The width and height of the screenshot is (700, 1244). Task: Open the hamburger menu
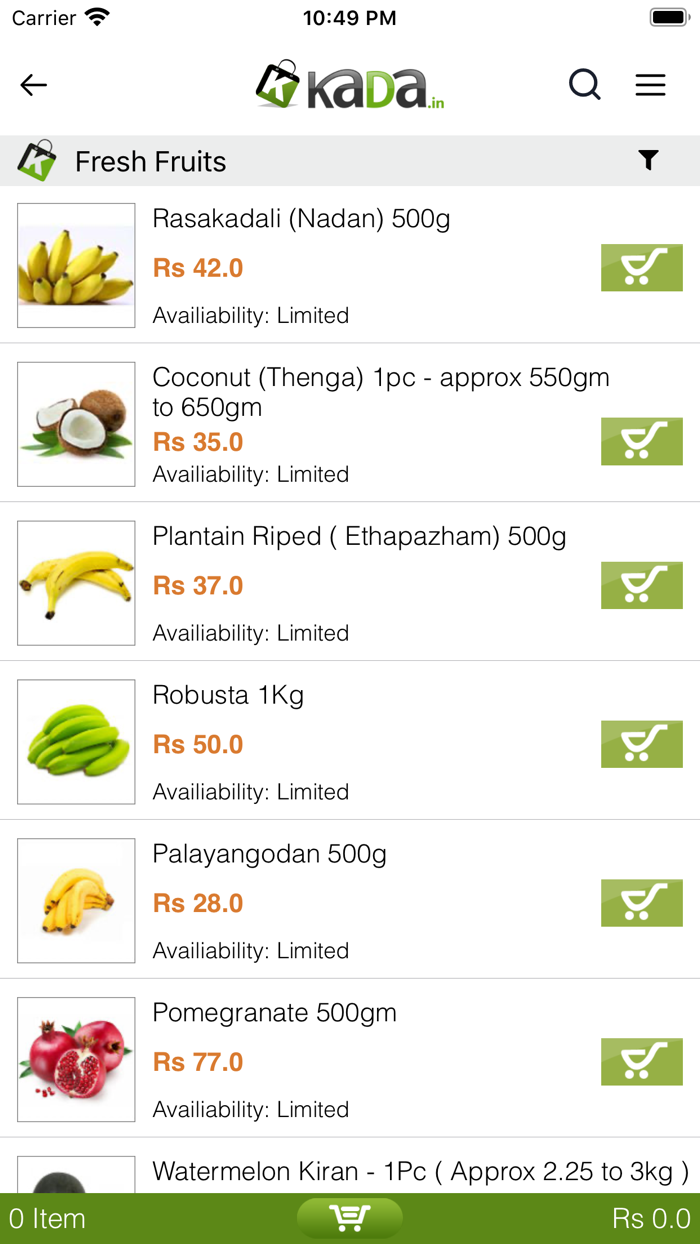[650, 85]
